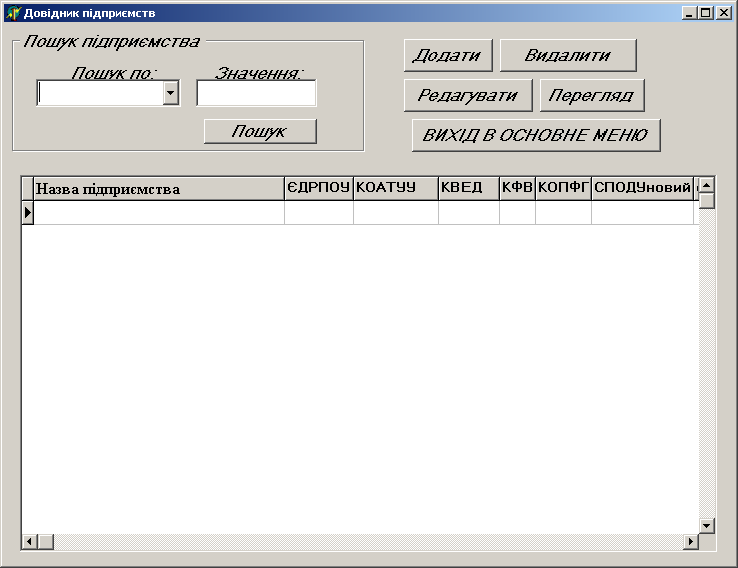Select the current row indicator arrow
Screen dimensions: 738x568
(x=28, y=213)
